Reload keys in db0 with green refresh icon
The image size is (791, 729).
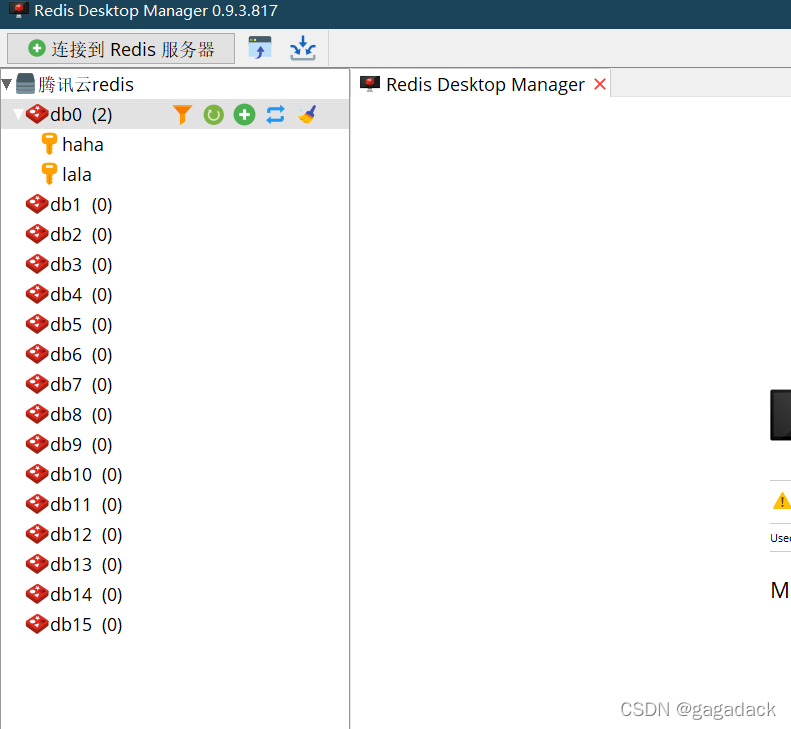click(x=213, y=115)
